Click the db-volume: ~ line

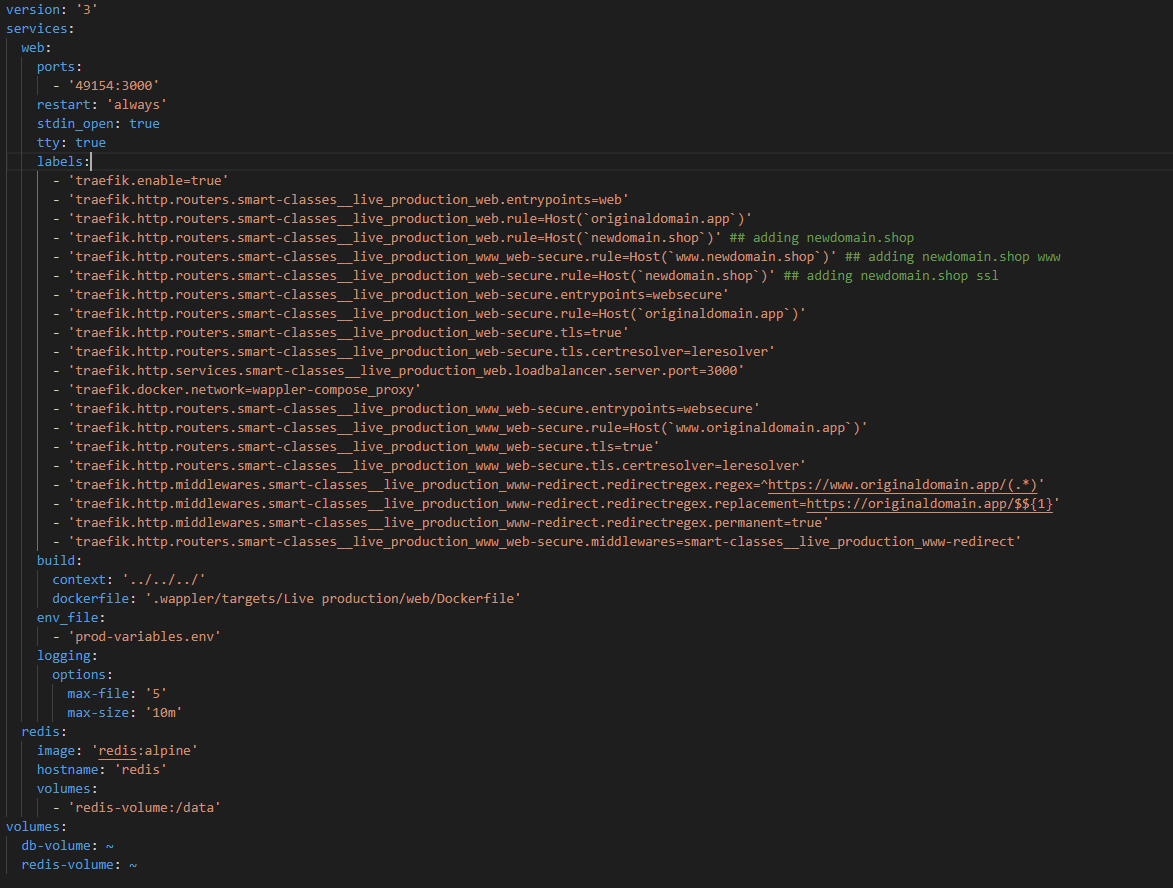pos(68,846)
